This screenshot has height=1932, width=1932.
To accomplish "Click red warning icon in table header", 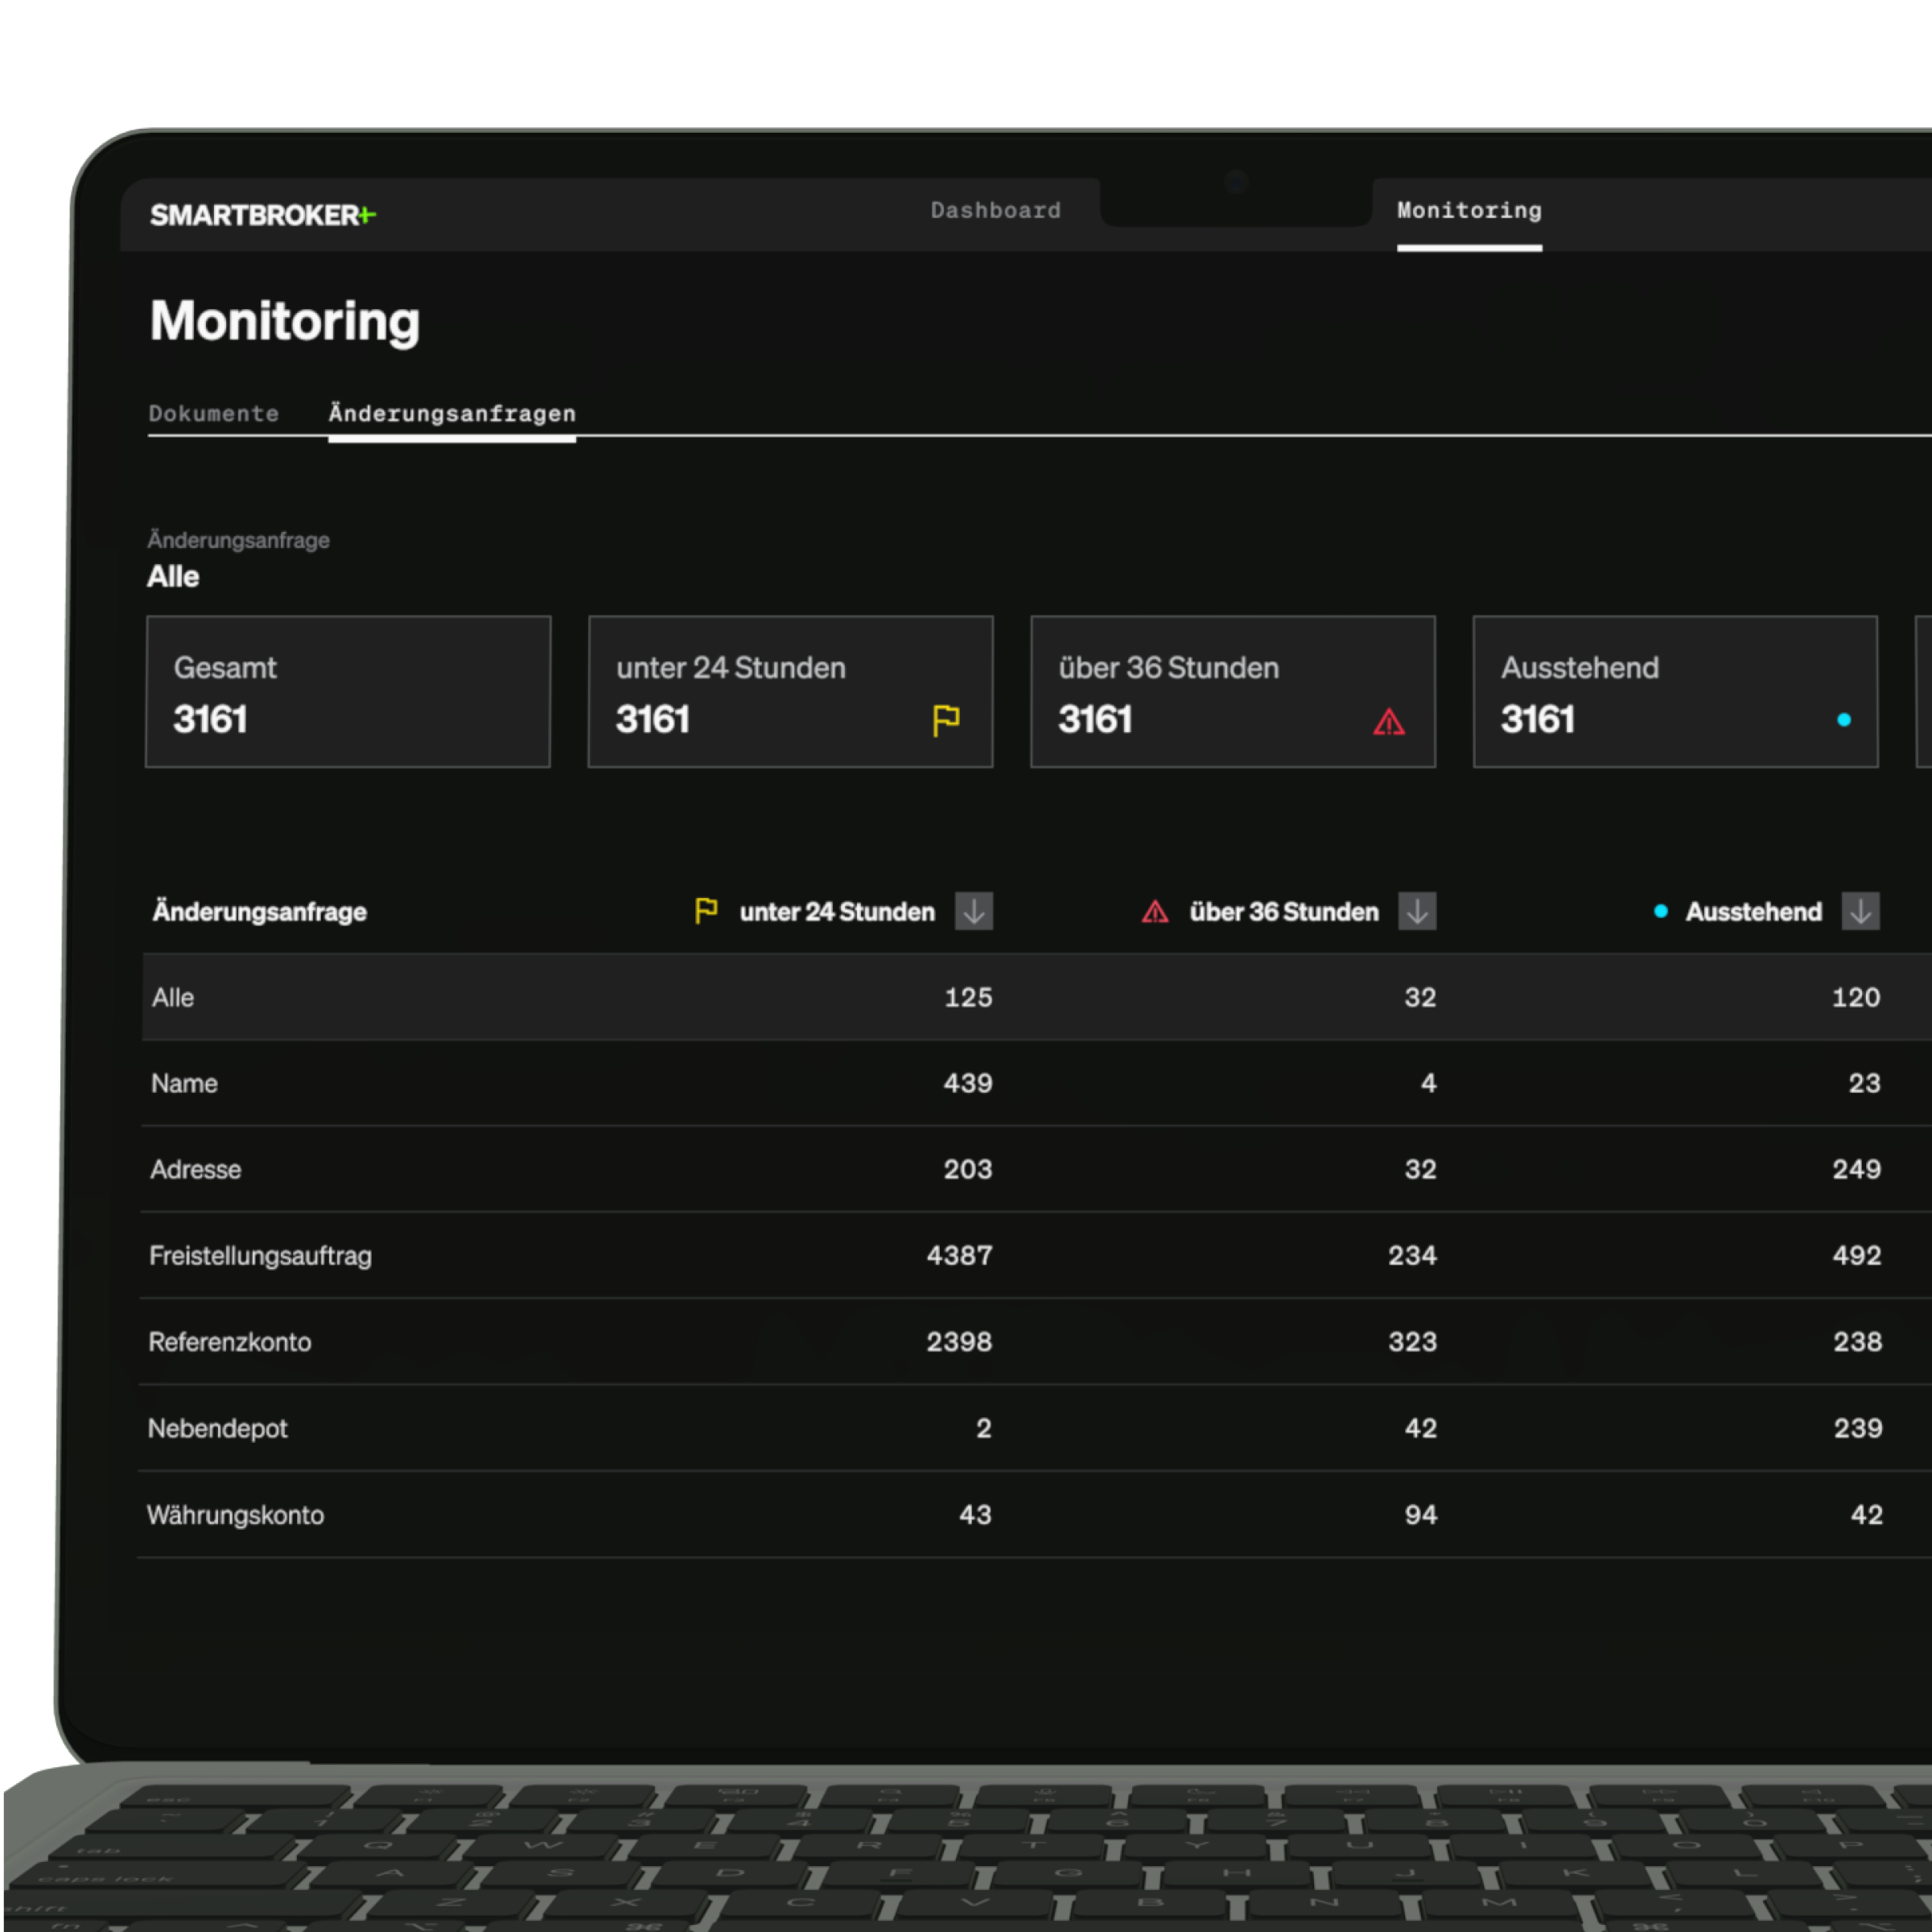I will [x=1154, y=911].
